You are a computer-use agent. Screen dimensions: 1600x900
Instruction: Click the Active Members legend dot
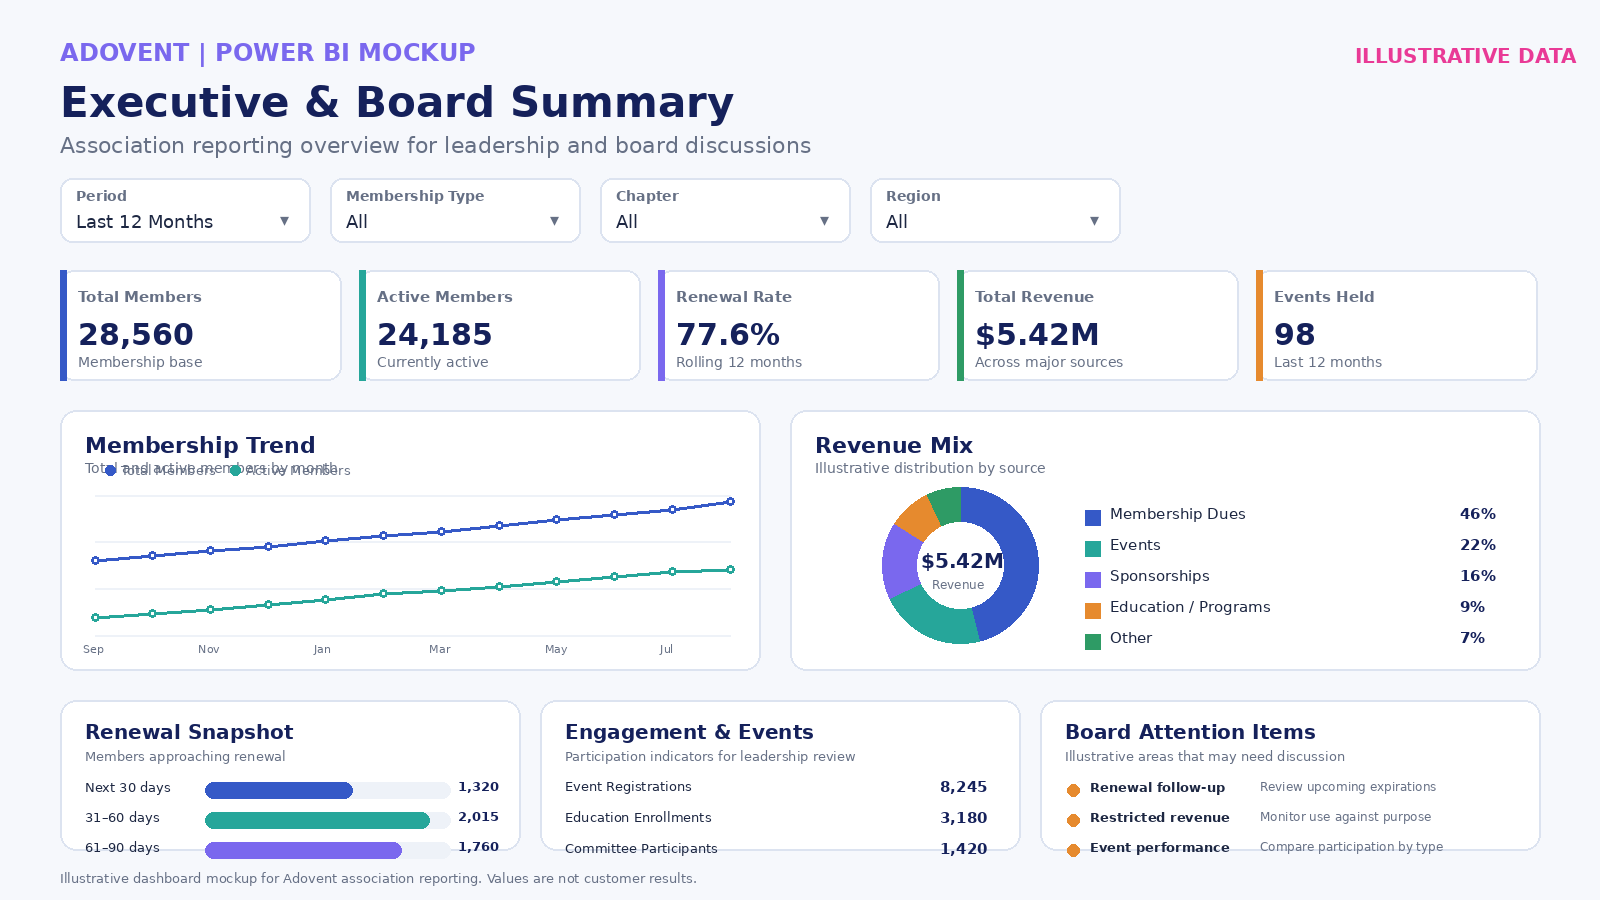coord(235,471)
